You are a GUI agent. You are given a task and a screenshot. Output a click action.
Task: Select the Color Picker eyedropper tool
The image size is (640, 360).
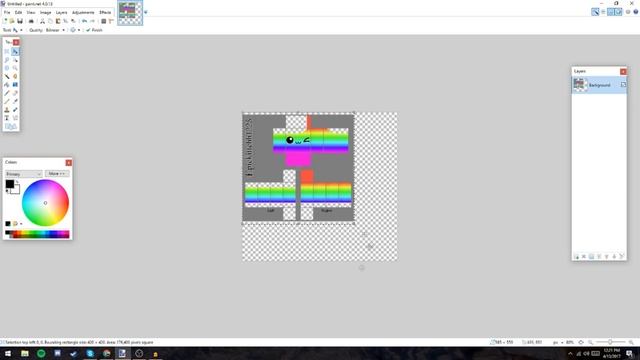click(15, 101)
